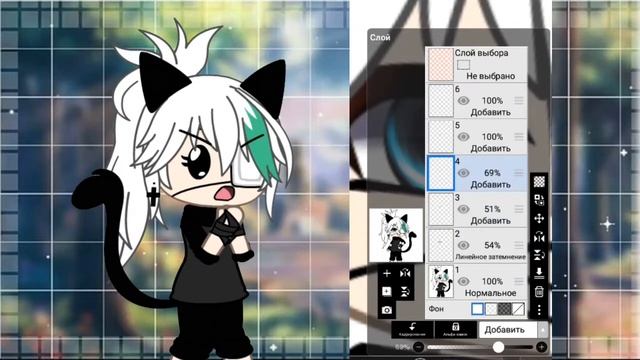The image size is (640, 360).
Task: Toggle visibility eye of layer 5
Action: pos(463,137)
